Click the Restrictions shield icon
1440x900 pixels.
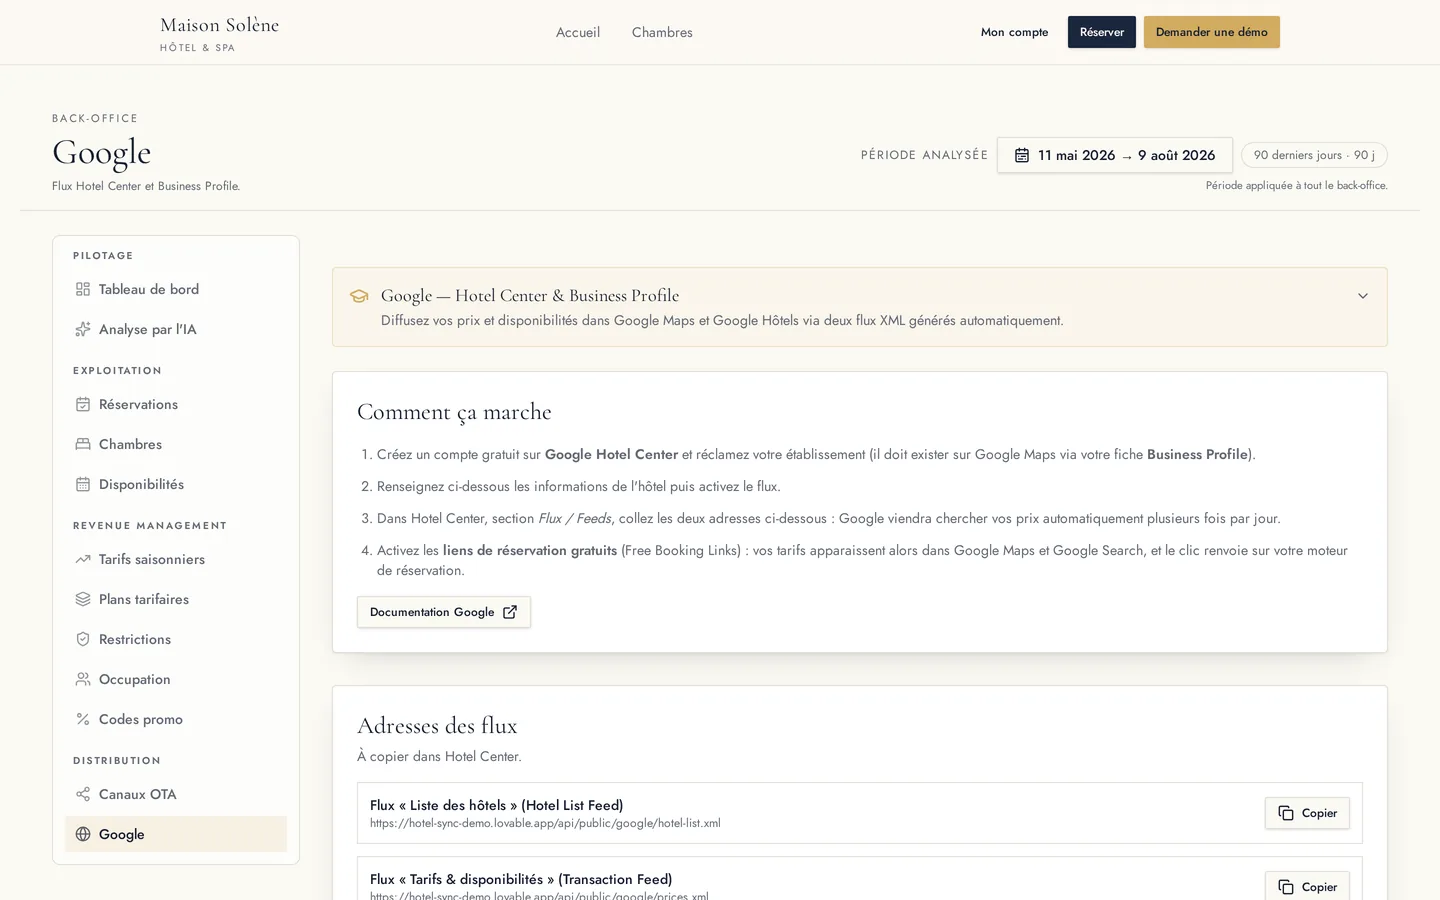[x=83, y=639]
